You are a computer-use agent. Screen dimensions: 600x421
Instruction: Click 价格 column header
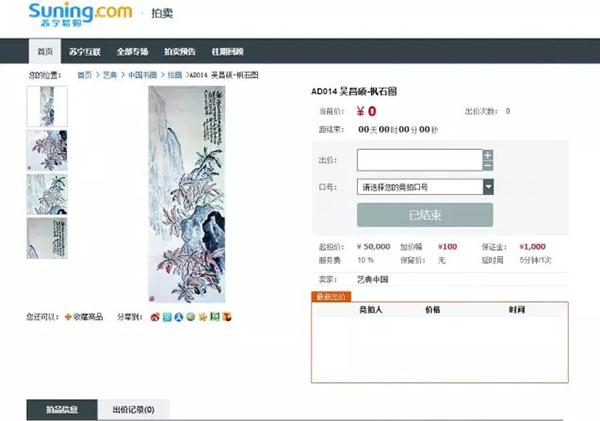[433, 310]
